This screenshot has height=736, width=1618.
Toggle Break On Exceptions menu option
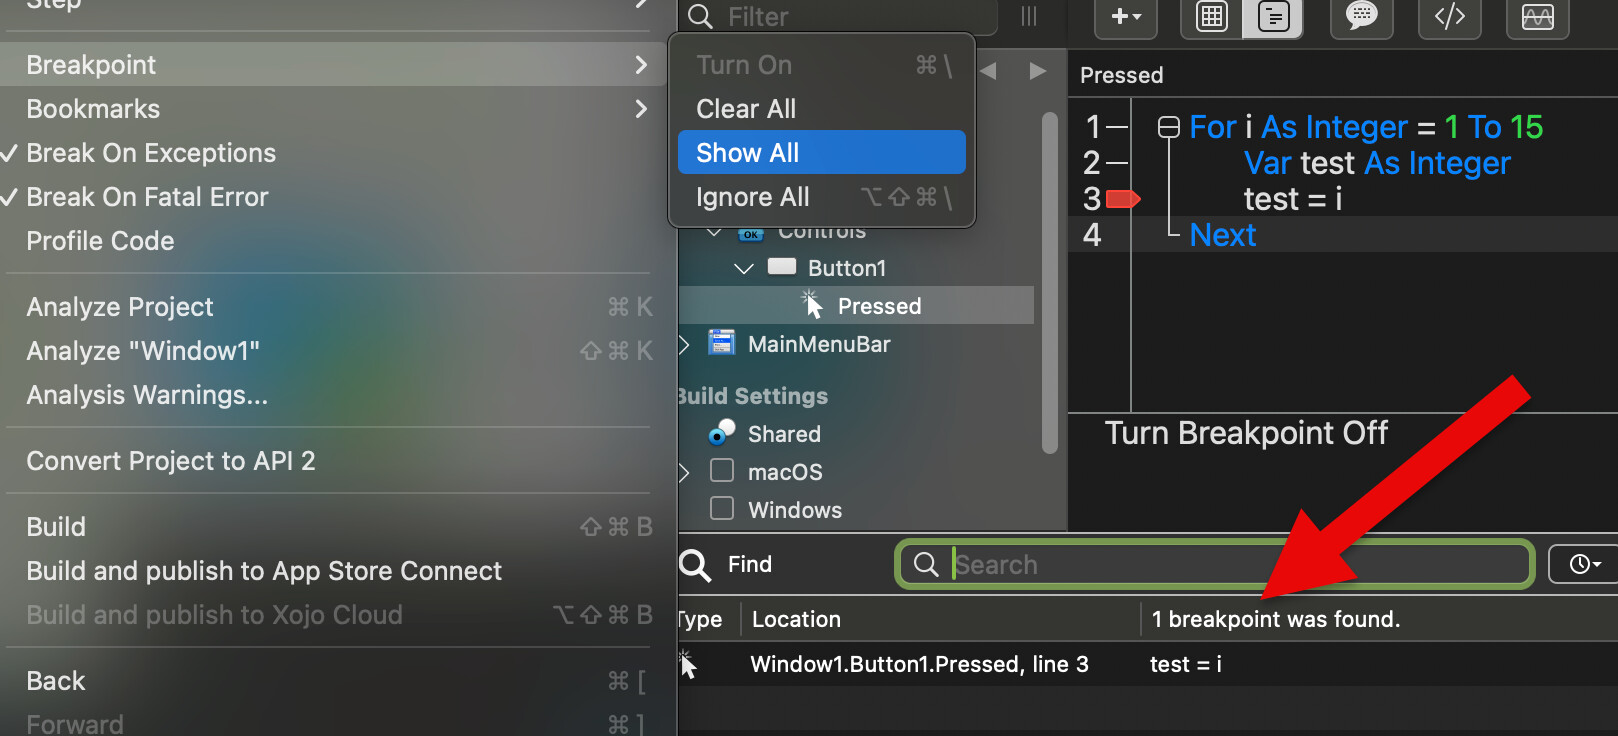pyautogui.click(x=151, y=153)
